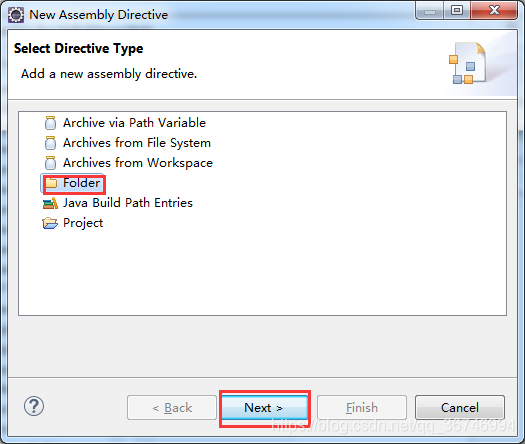Viewport: 525px width, 444px height.
Task: Select Archives from File System directive
Action: tap(137, 143)
